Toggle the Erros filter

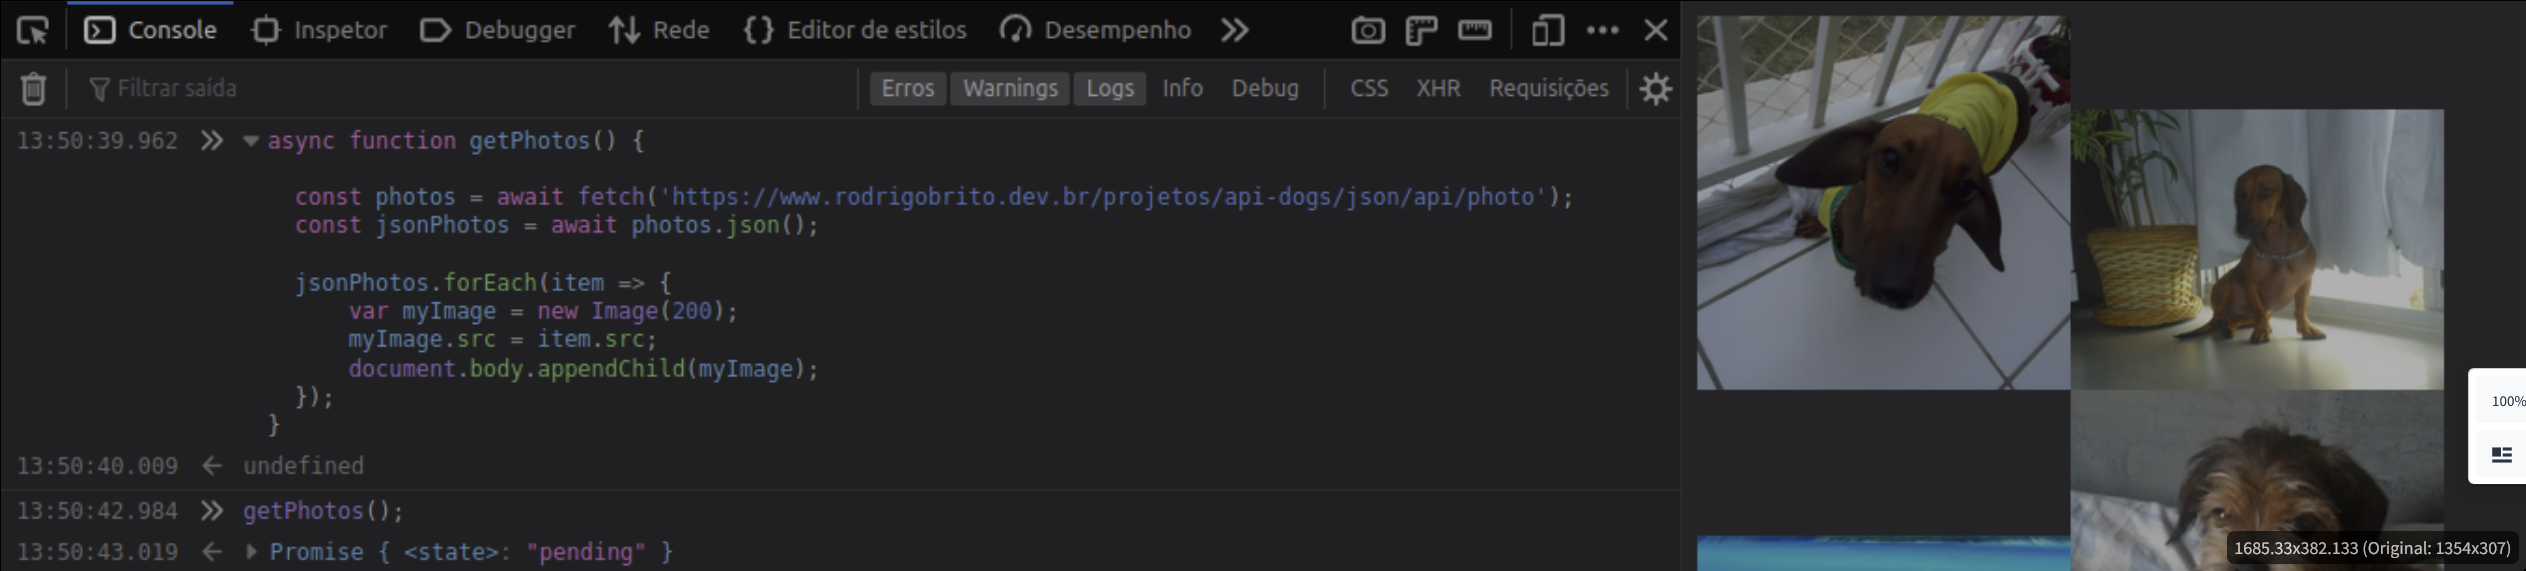(907, 89)
